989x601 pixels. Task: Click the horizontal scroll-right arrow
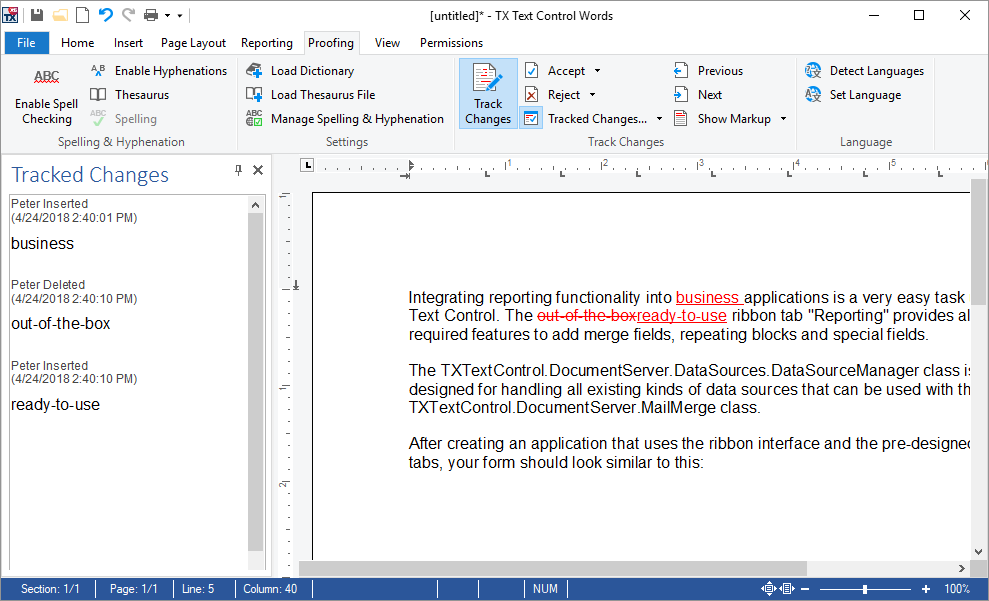coord(961,568)
